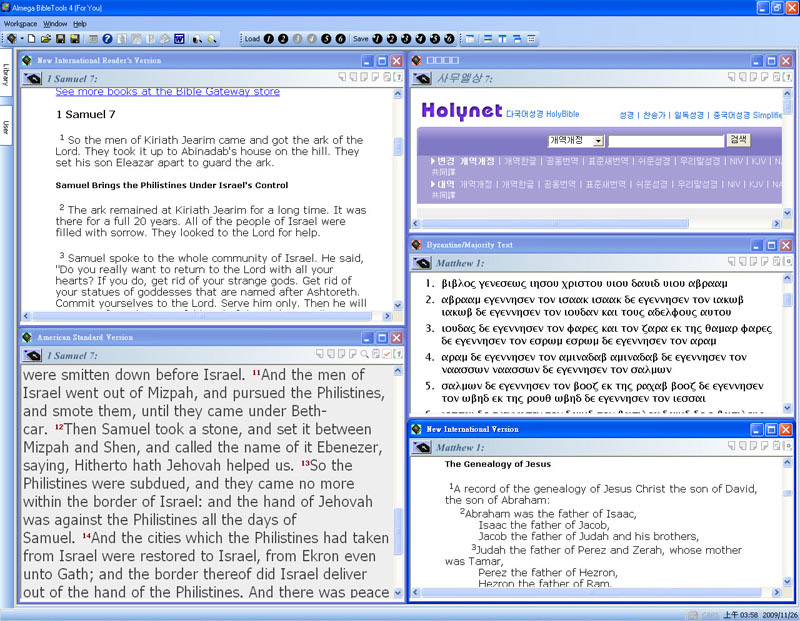800x621 pixels.
Task: Open the Help menu
Action: coord(80,24)
